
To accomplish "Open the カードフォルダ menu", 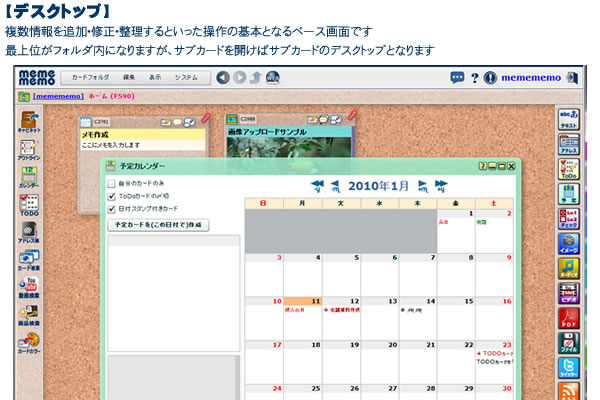I will [88, 77].
